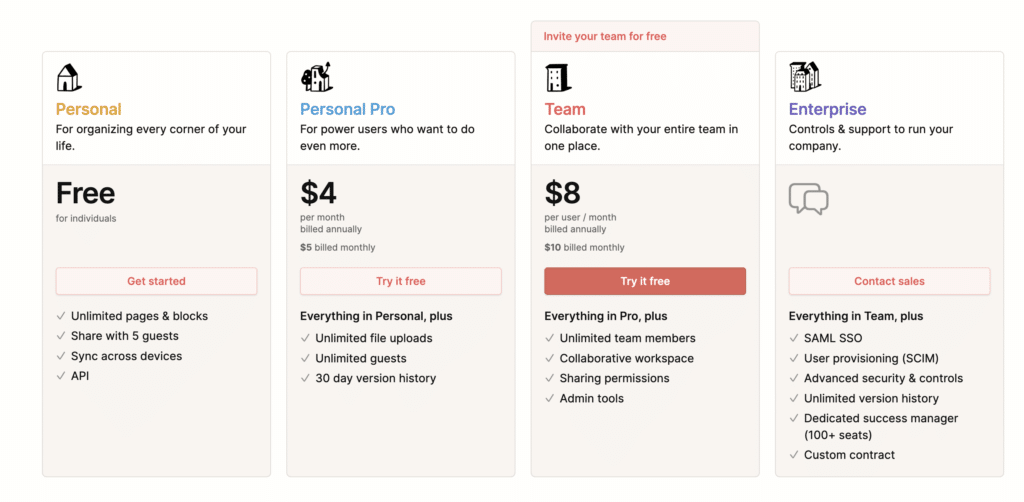Click the Personal Pro house with tree icon
The height and width of the screenshot is (502, 1024).
(x=316, y=78)
